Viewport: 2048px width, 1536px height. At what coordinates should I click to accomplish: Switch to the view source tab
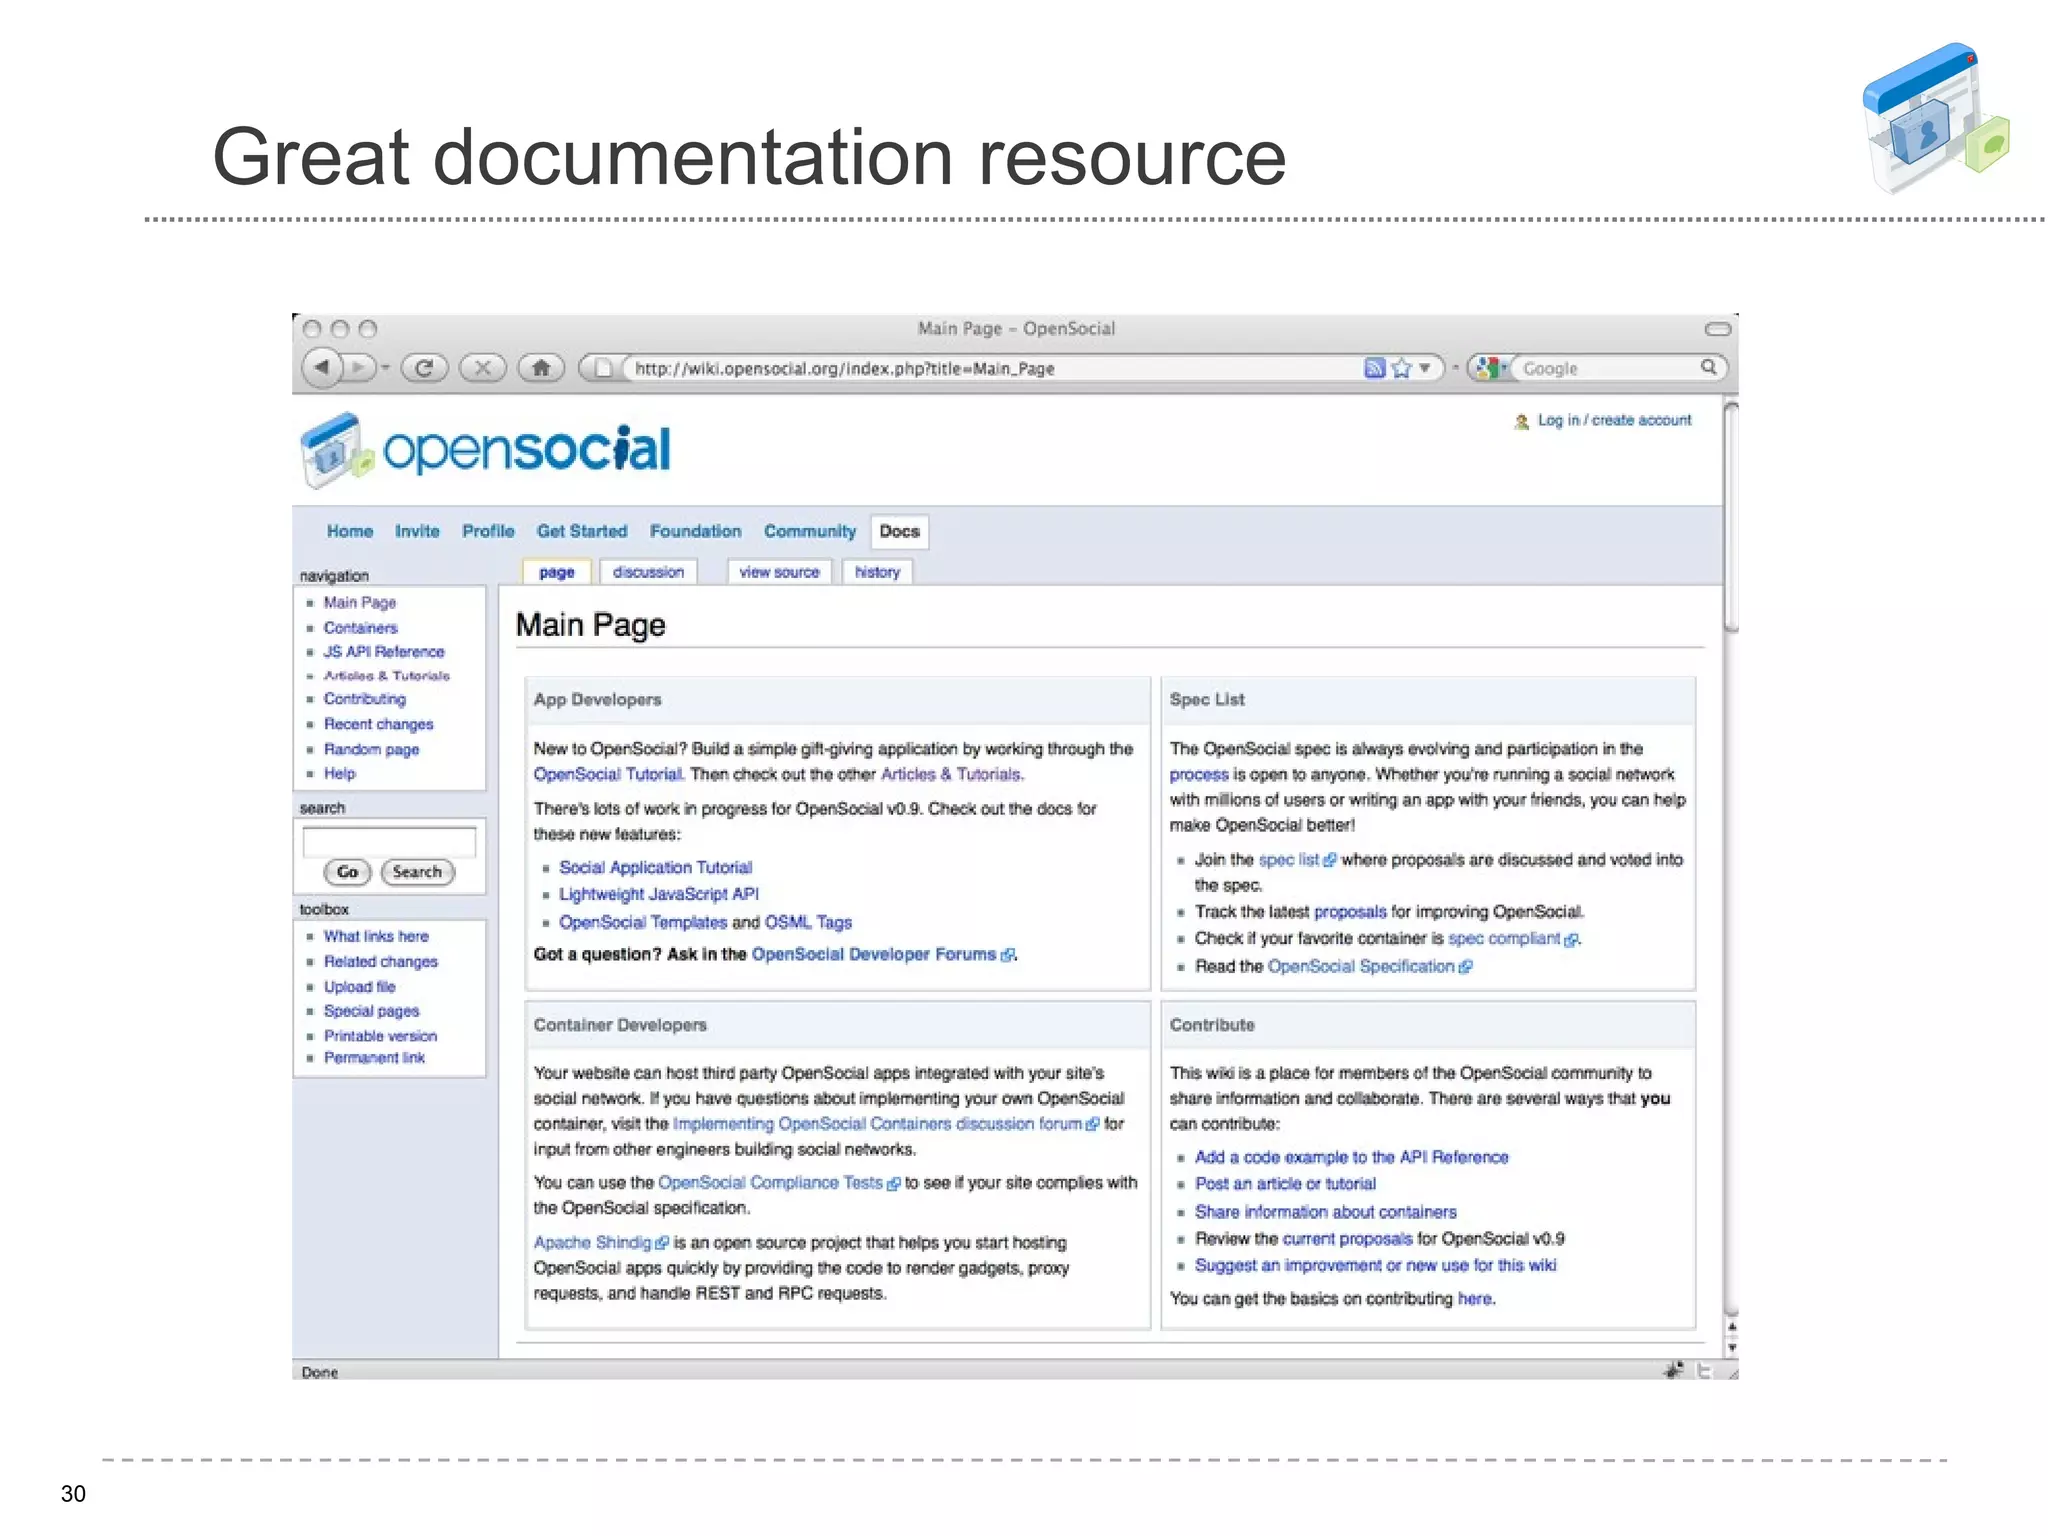(779, 572)
